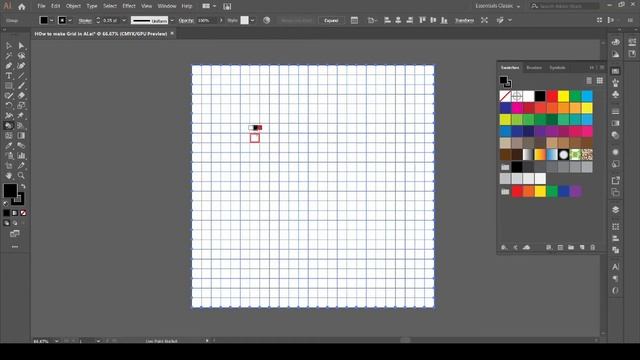
Task: Switch to the Symbols tab
Action: click(557, 68)
